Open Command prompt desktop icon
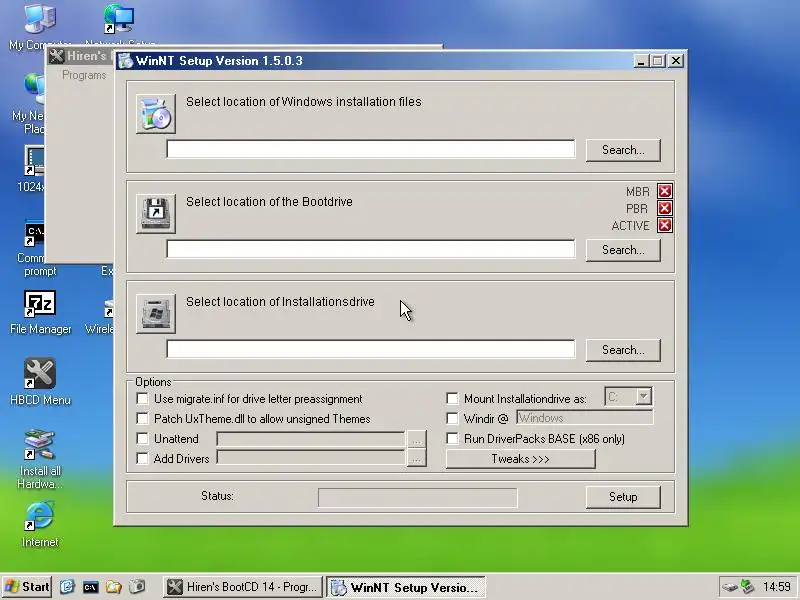 34,249
